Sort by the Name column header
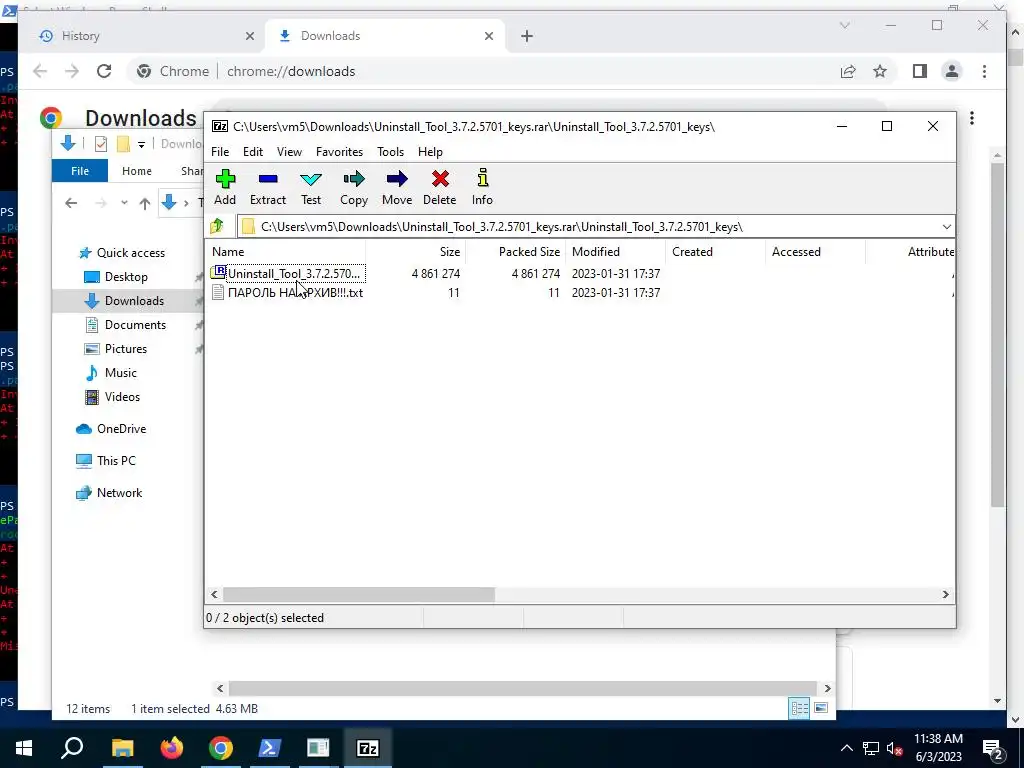 [x=285, y=251]
